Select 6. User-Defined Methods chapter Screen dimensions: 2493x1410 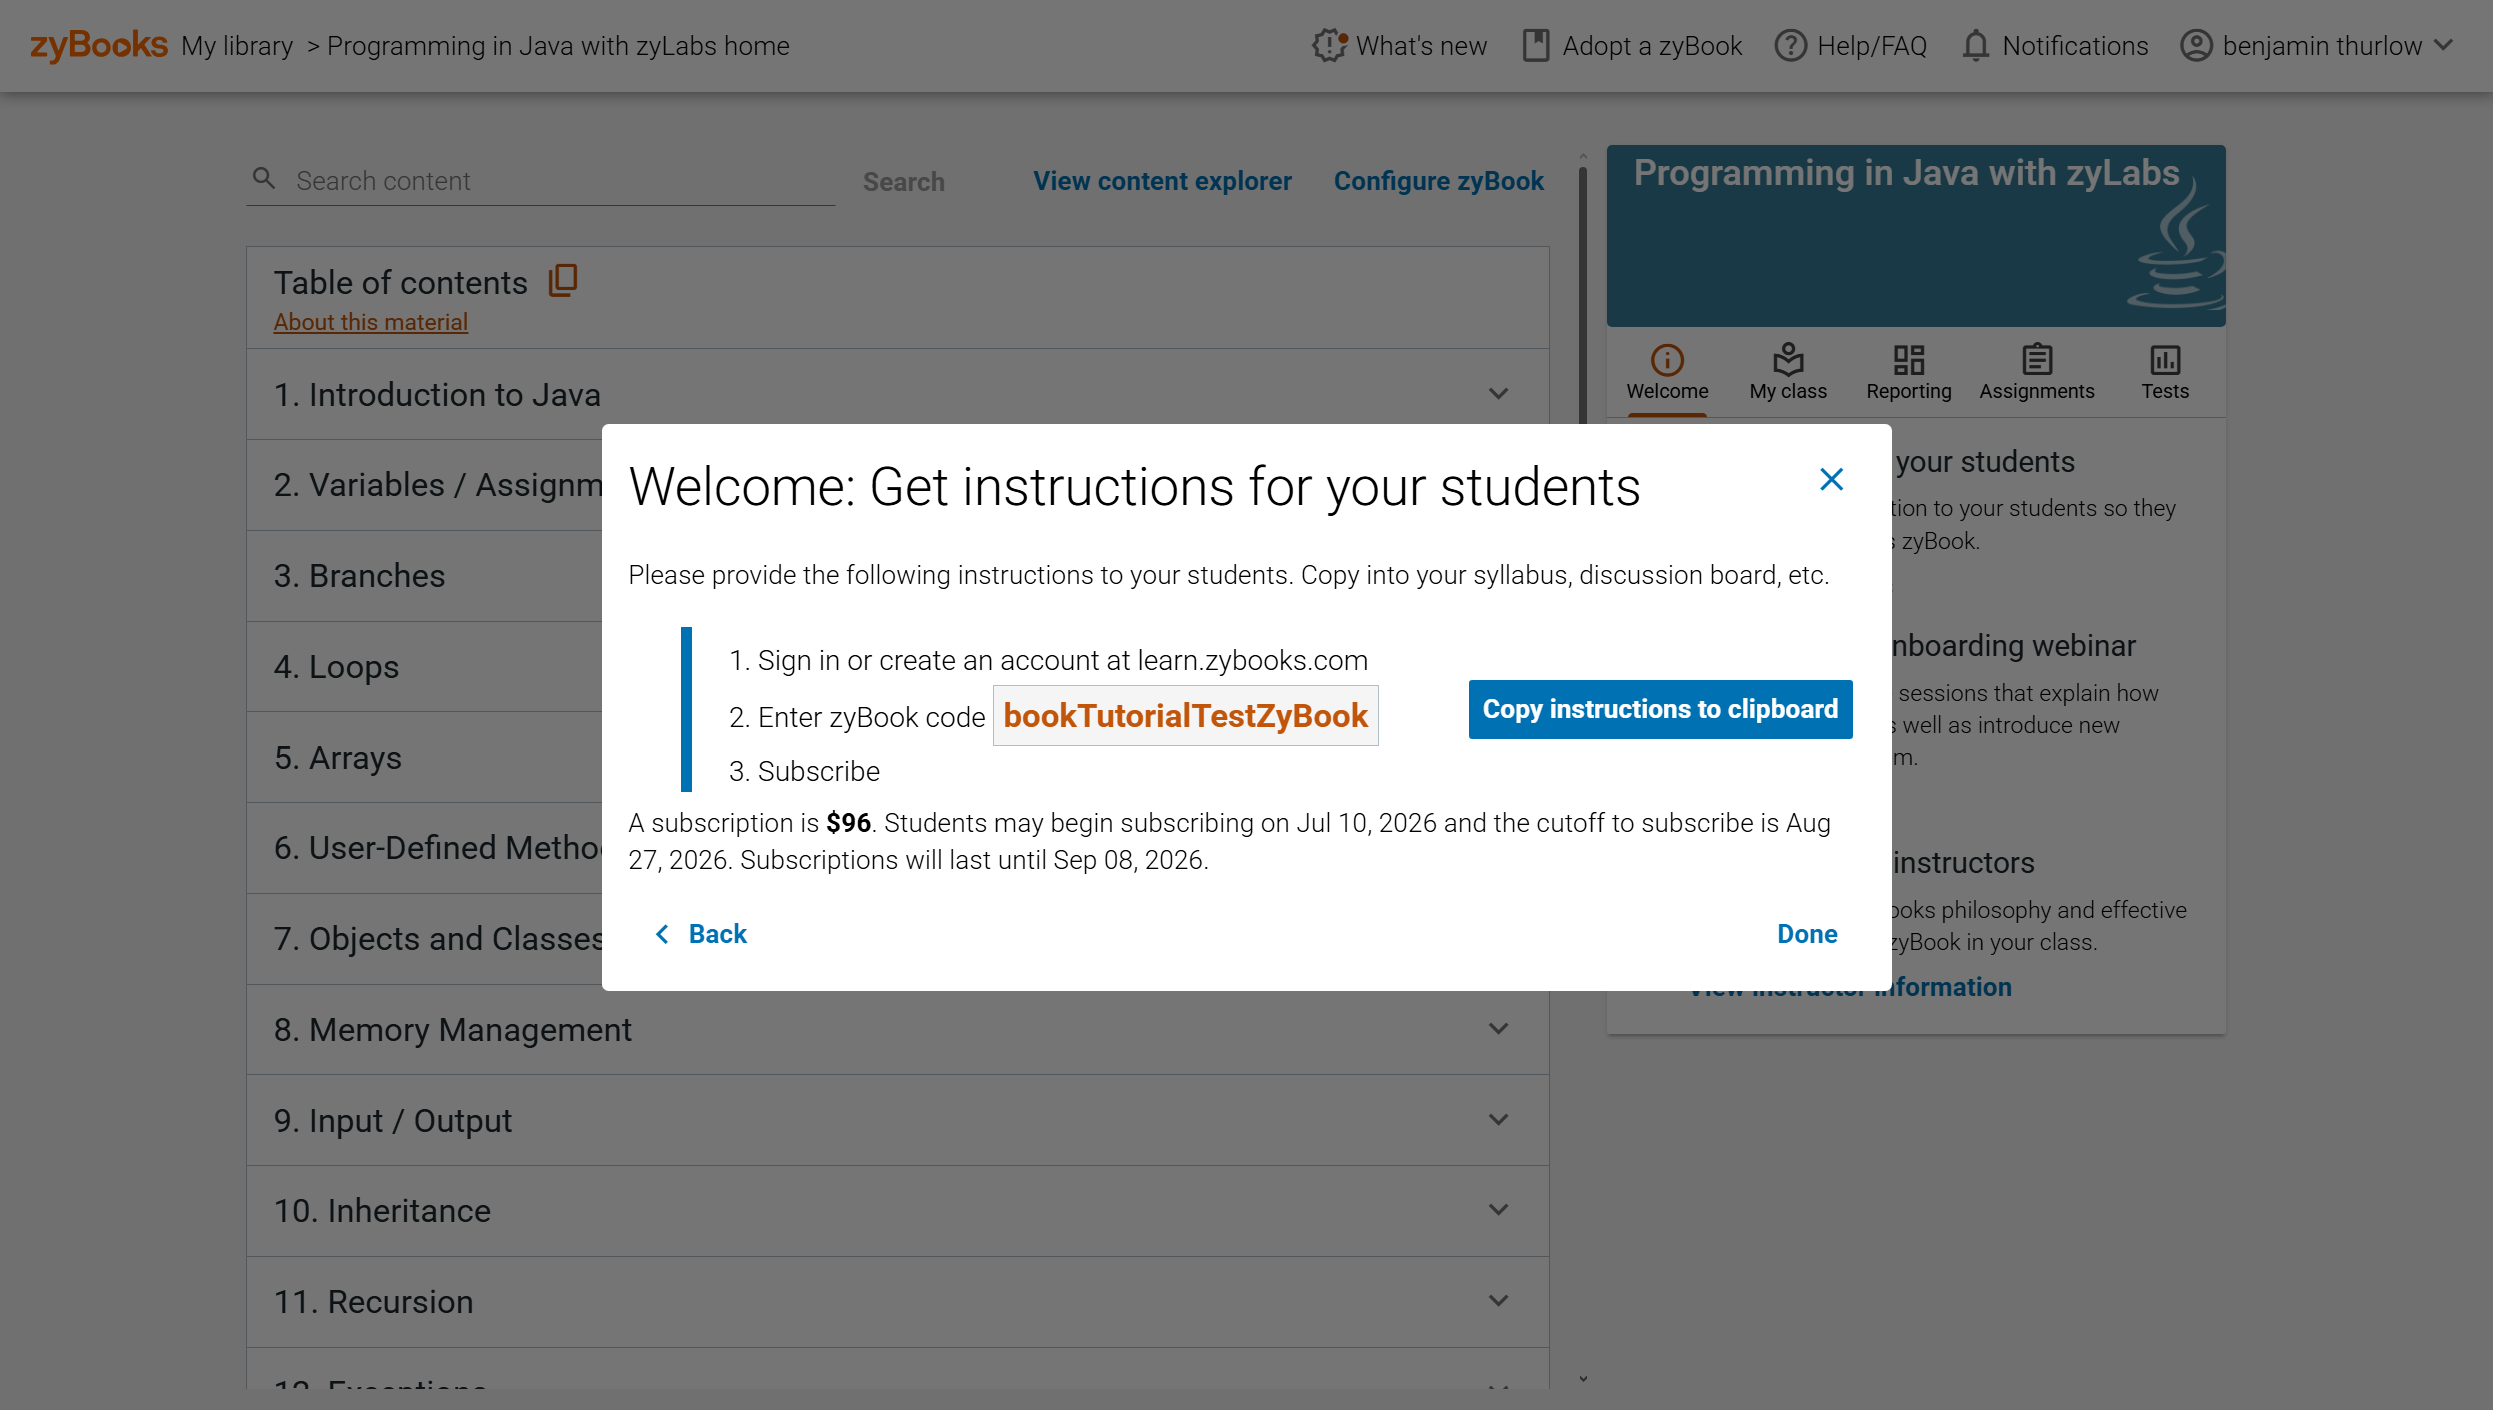pos(425,848)
